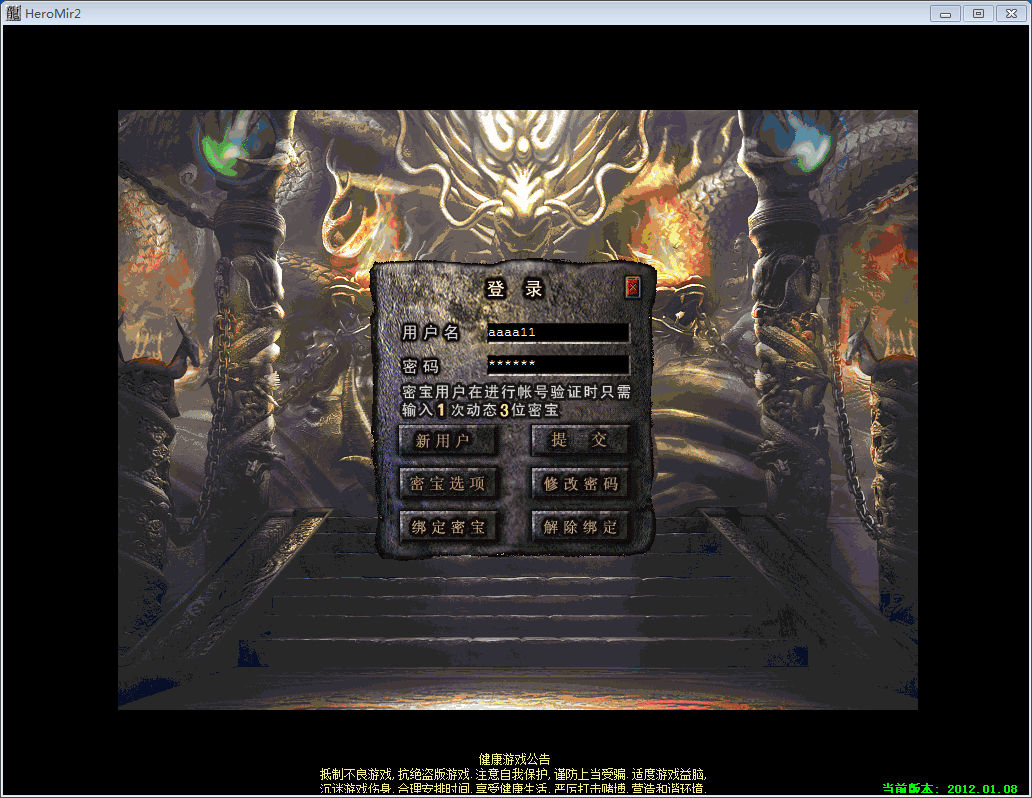Submit login with 提交 button
Image resolution: width=1032 pixels, height=798 pixels.
(x=579, y=440)
